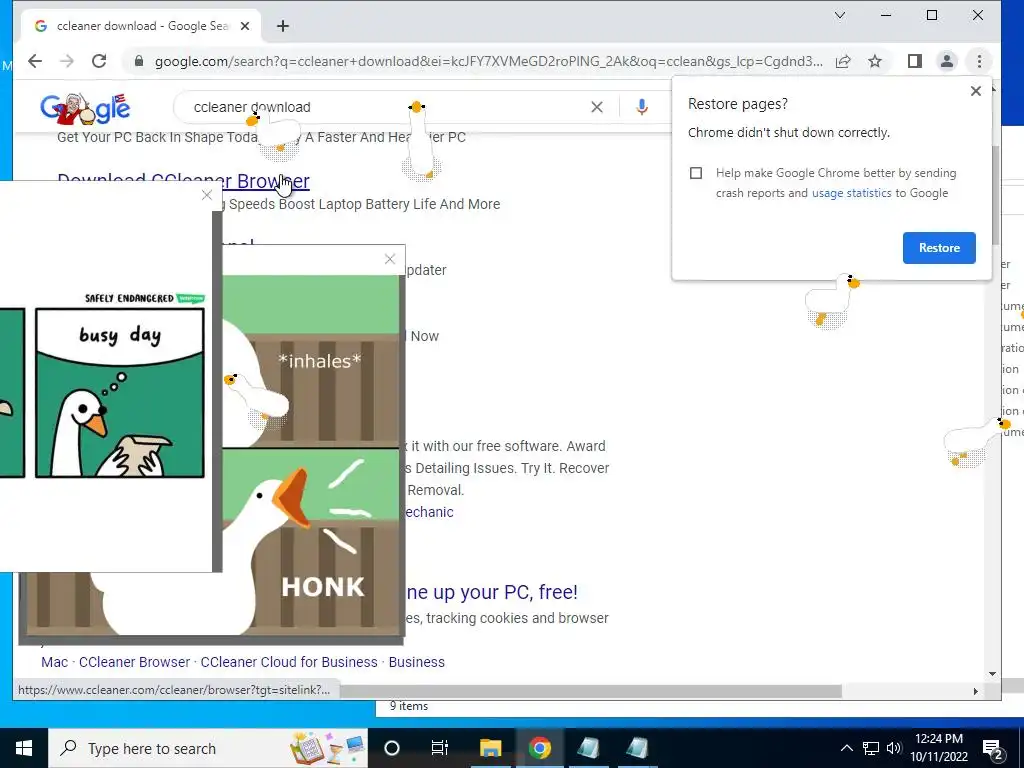The image size is (1024, 768).
Task: Open the volume tray icon
Action: point(894,748)
